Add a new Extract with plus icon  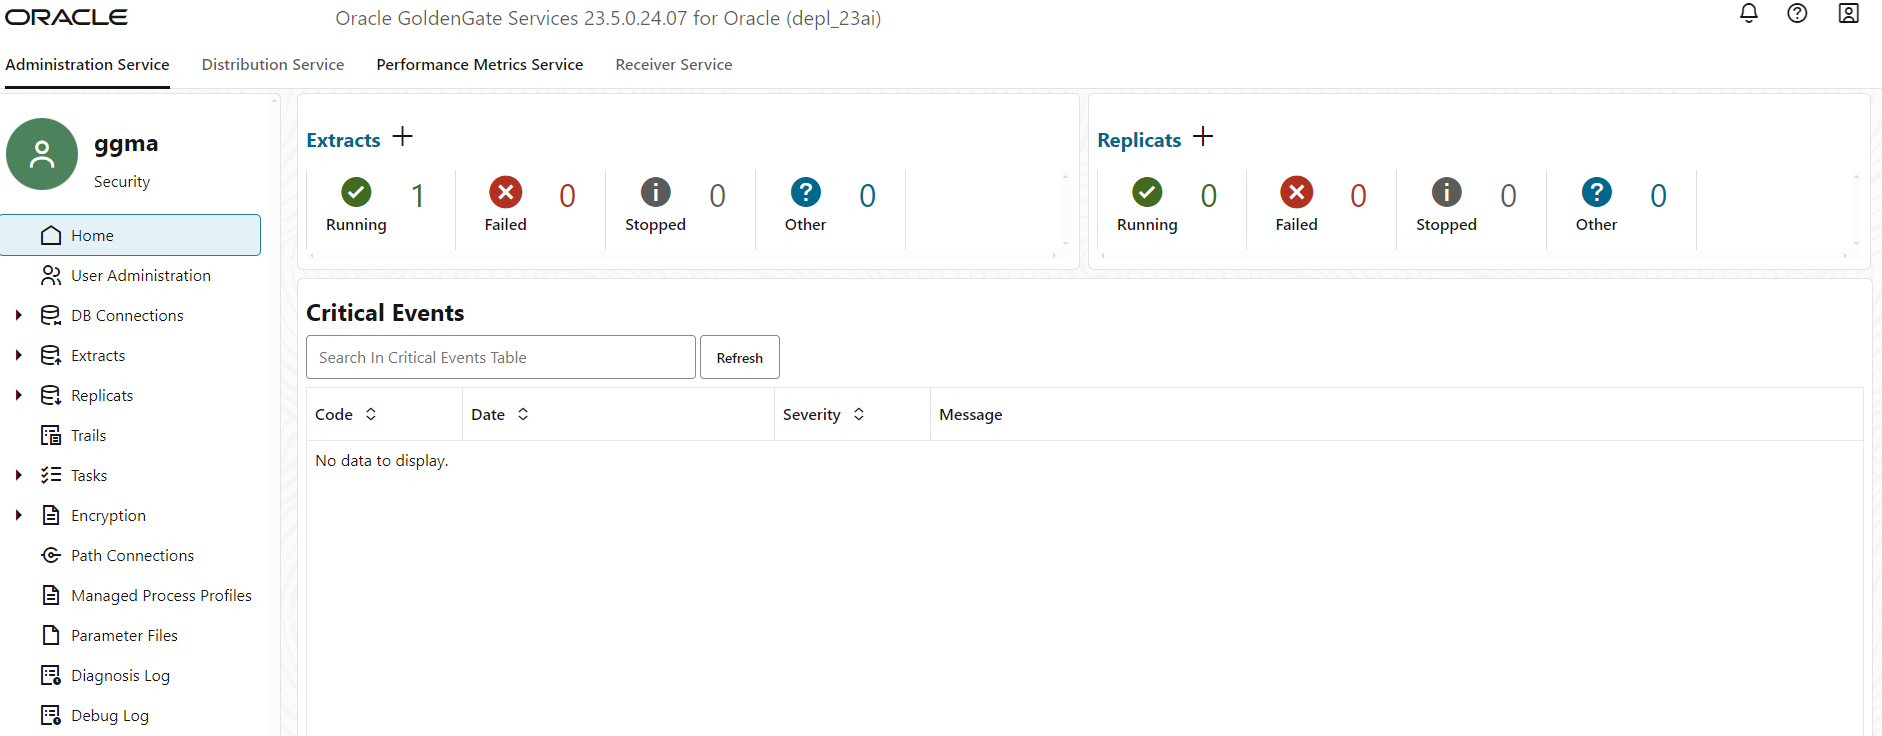click(x=402, y=136)
